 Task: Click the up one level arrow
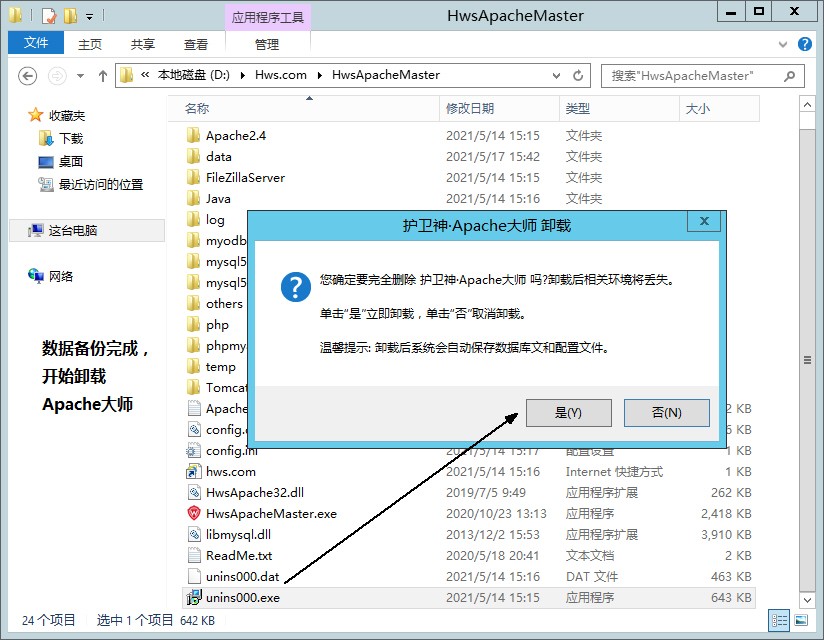point(103,76)
